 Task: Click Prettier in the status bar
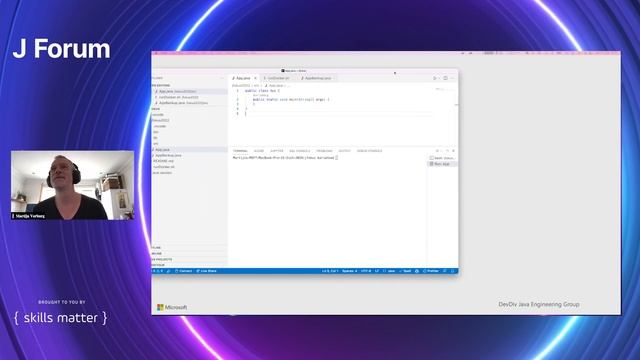tap(431, 271)
